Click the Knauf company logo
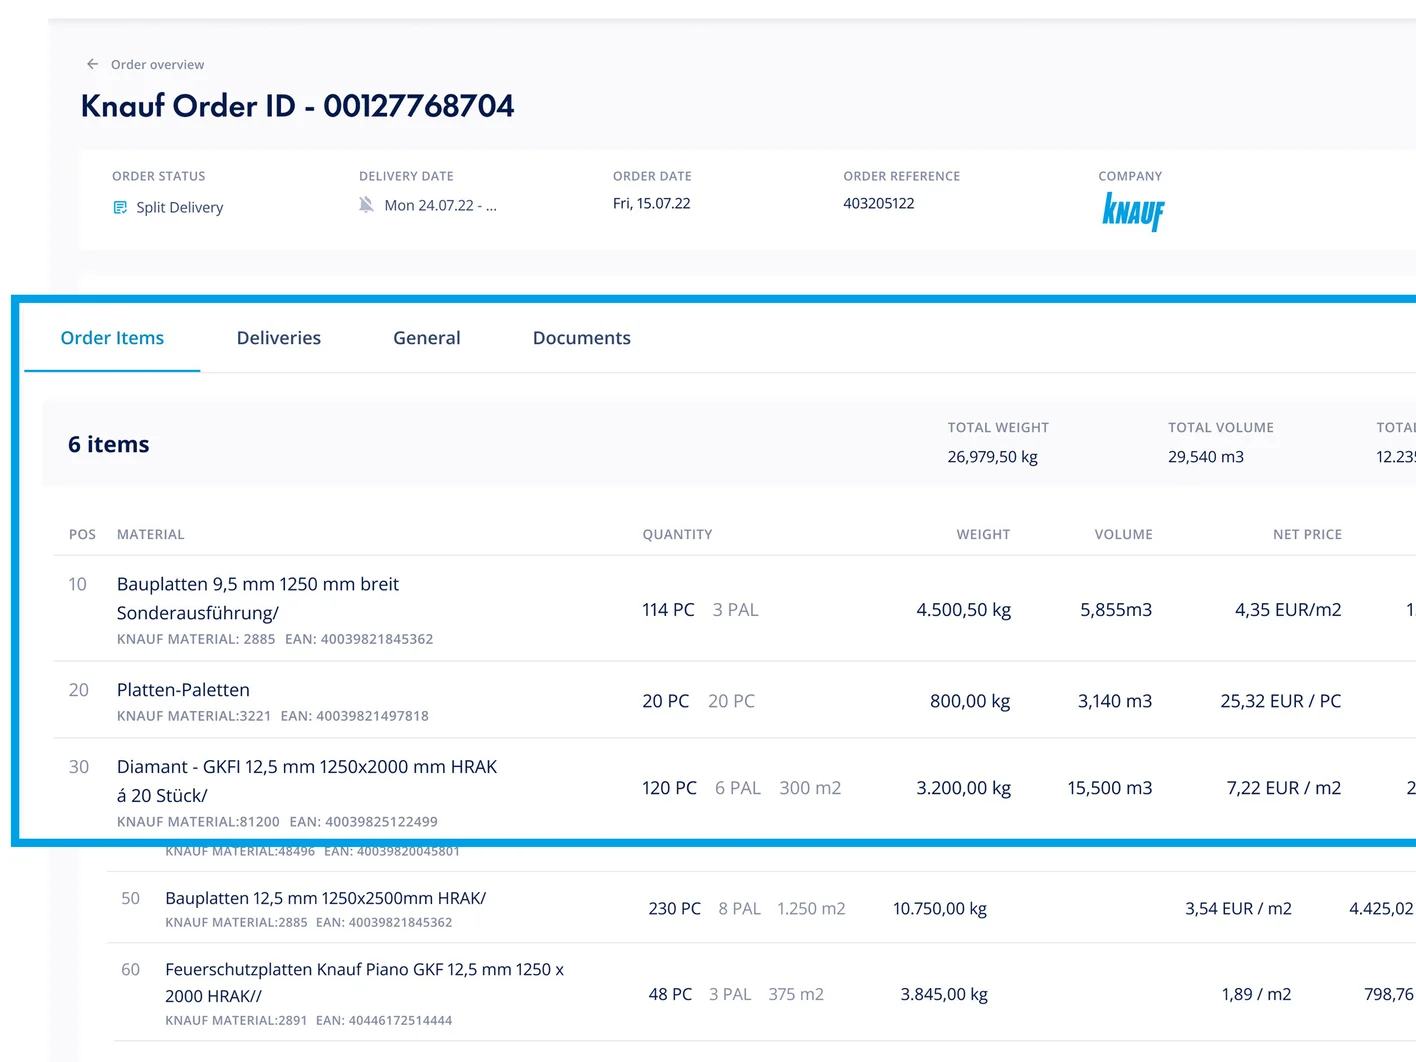Viewport: 1416px width, 1062px height. pos(1133,211)
